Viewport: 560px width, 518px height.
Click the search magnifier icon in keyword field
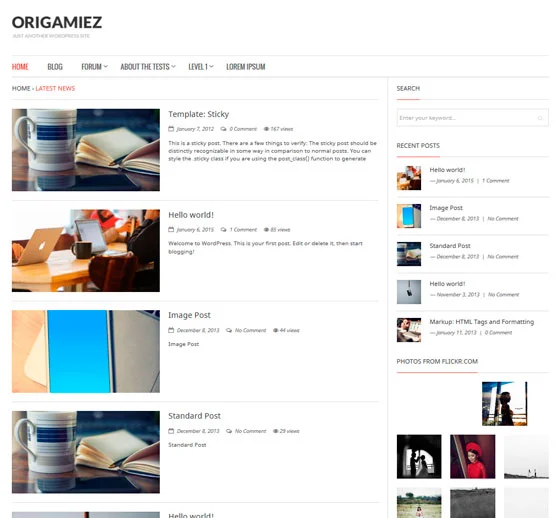tap(540, 118)
